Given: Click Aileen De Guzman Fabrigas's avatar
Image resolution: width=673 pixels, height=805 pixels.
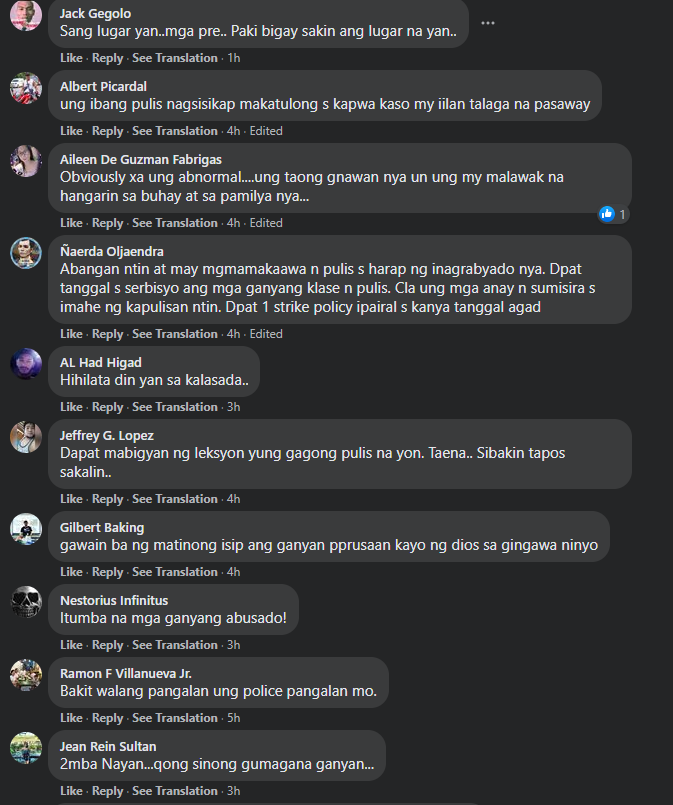Looking at the screenshot, I should click(26, 161).
